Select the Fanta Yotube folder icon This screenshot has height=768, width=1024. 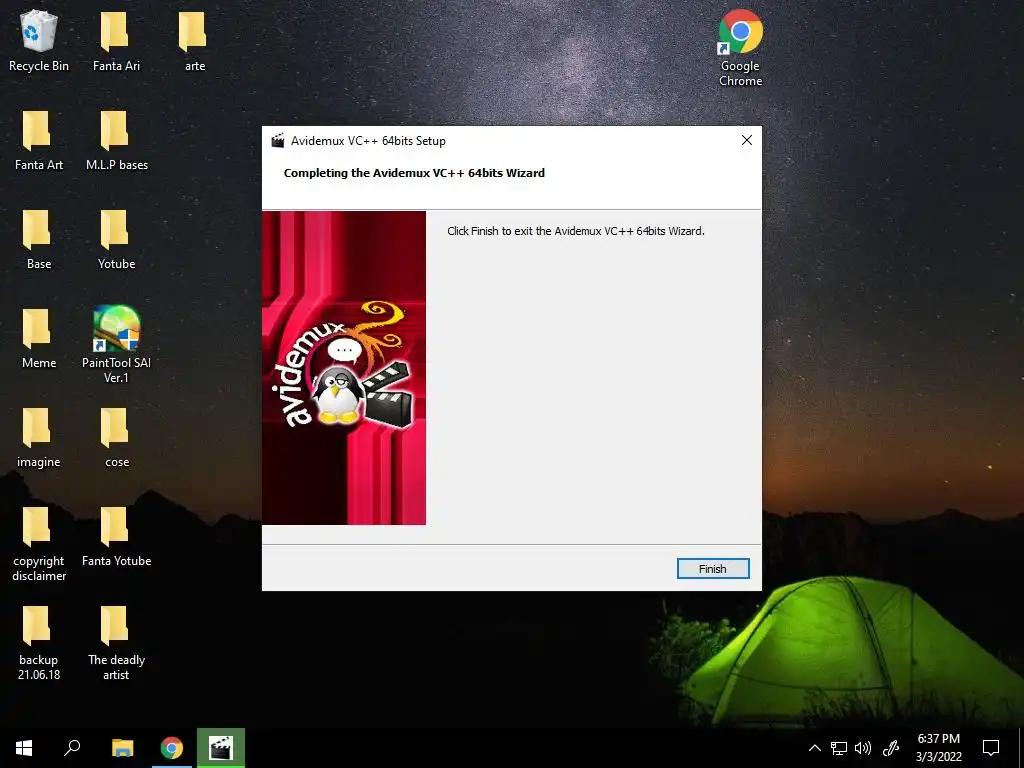116,537
